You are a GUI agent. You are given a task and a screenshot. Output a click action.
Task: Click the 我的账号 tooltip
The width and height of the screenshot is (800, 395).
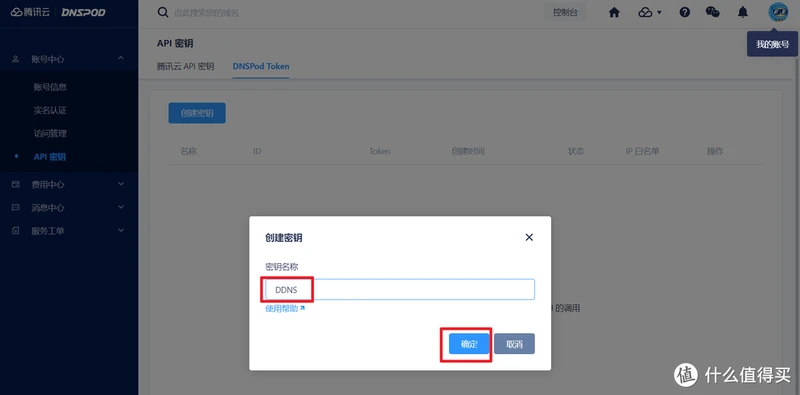click(772, 45)
